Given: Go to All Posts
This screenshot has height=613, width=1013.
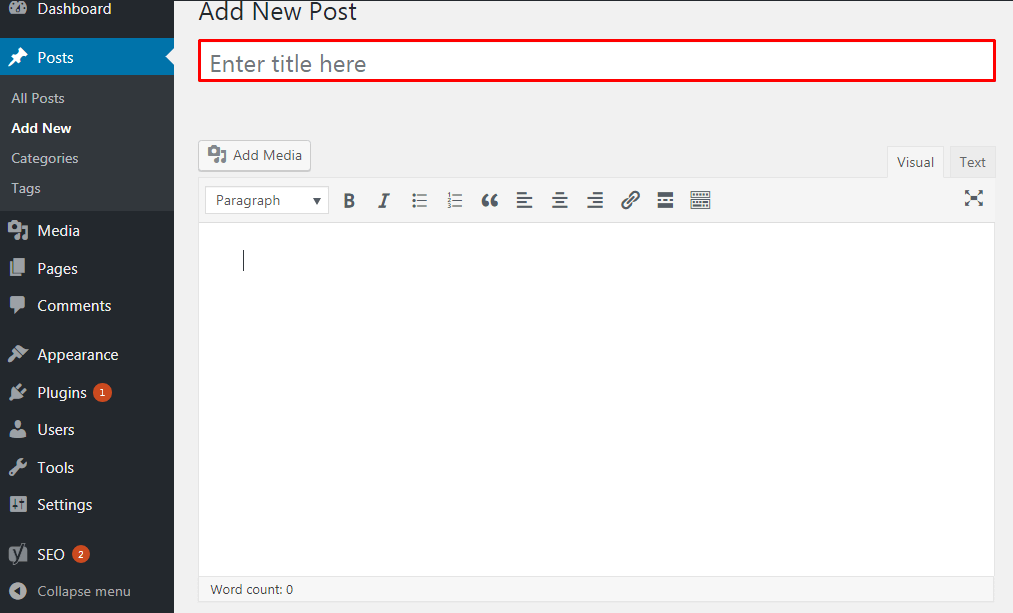Looking at the screenshot, I should tap(38, 98).
